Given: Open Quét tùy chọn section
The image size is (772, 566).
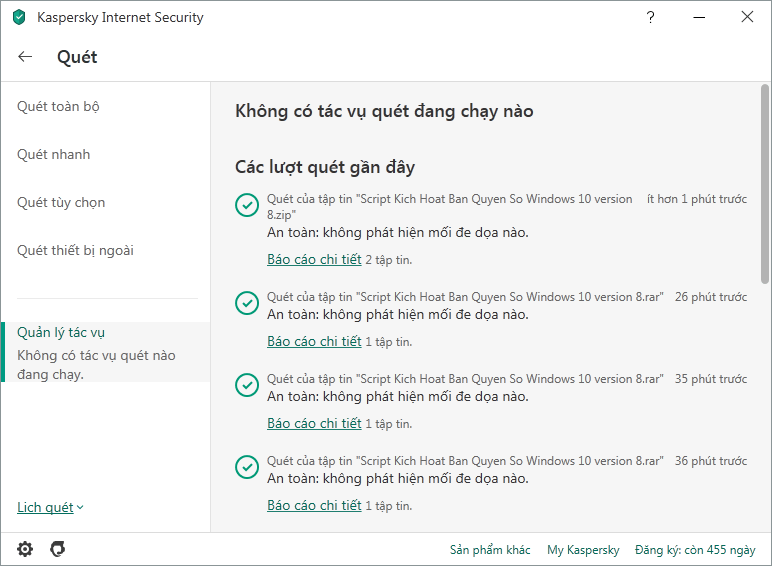Looking at the screenshot, I should click(x=61, y=203).
